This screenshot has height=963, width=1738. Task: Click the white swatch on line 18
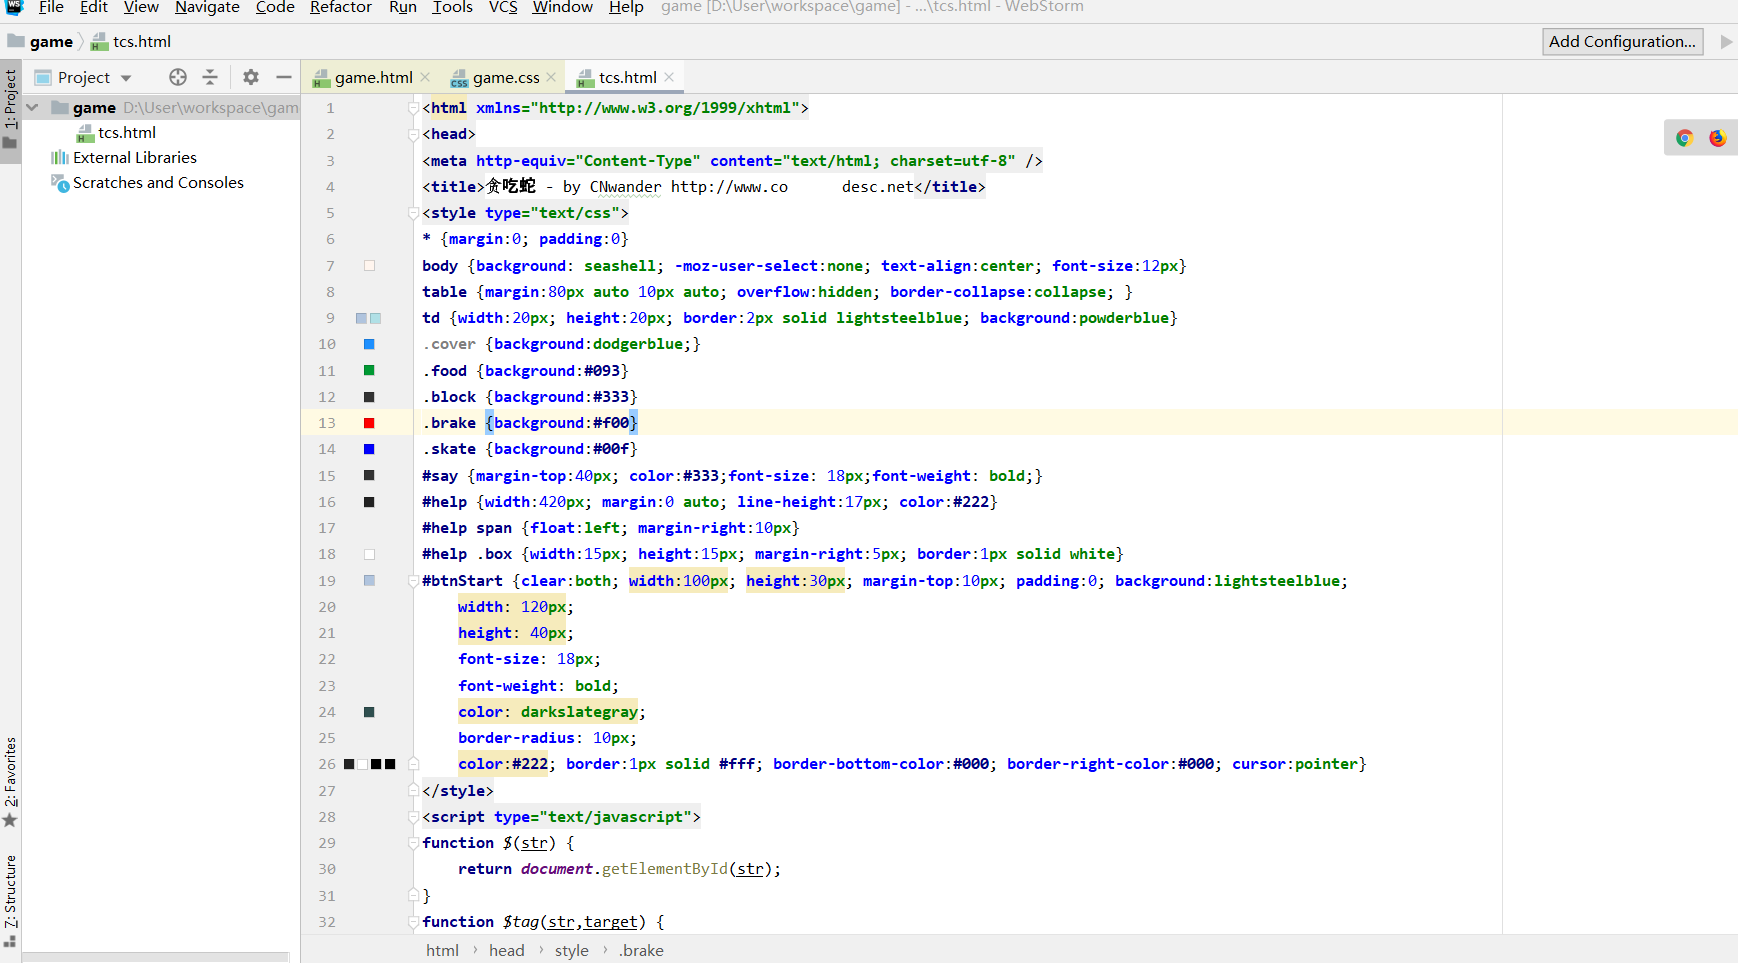(x=369, y=554)
